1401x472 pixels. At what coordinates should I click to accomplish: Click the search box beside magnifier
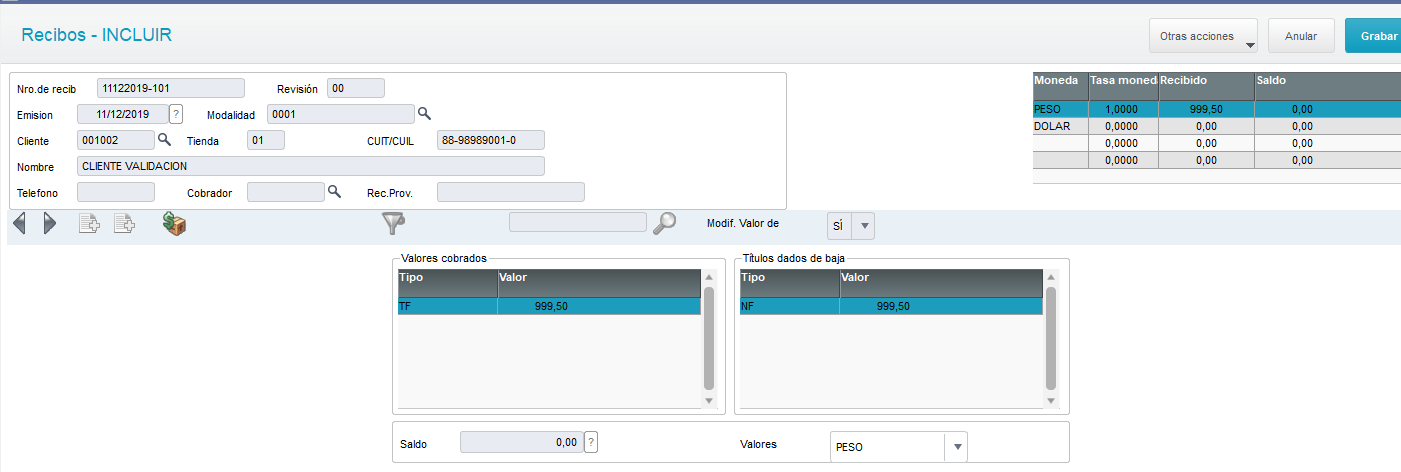point(578,222)
